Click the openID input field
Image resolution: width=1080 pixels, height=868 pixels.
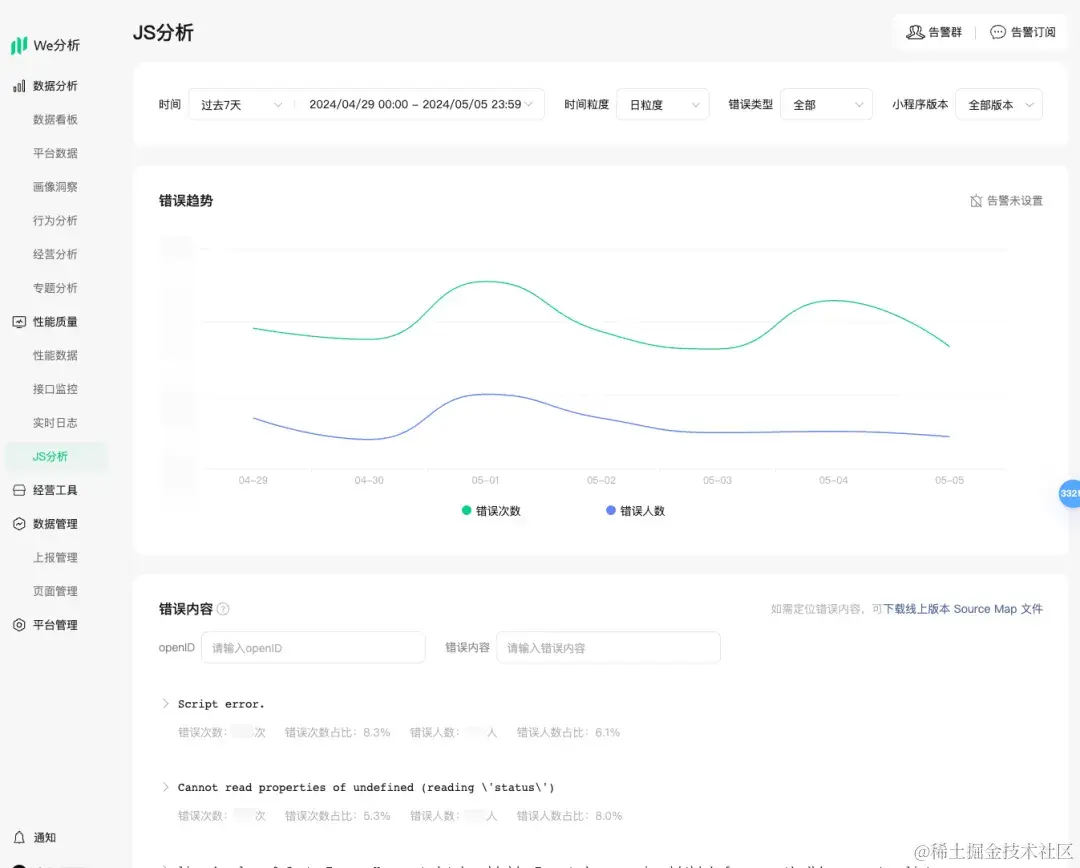coord(313,648)
